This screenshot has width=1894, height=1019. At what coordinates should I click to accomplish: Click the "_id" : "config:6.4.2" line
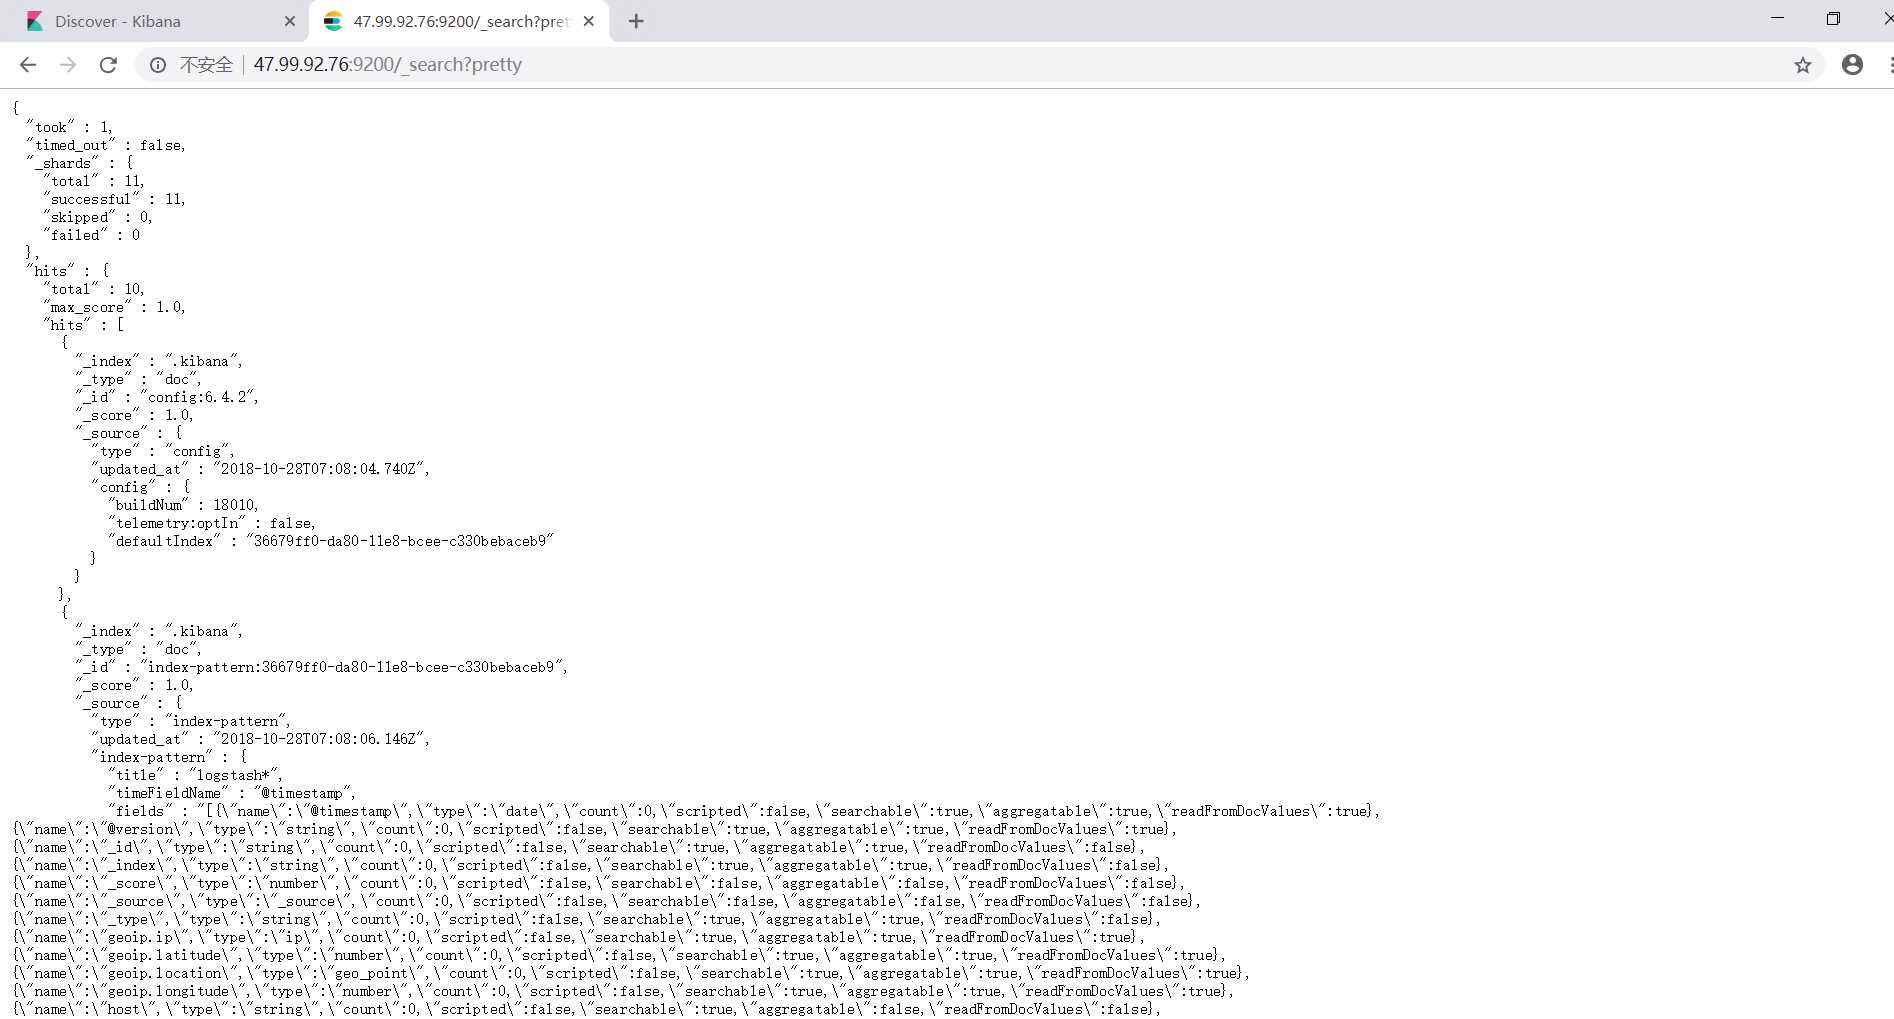coord(167,397)
